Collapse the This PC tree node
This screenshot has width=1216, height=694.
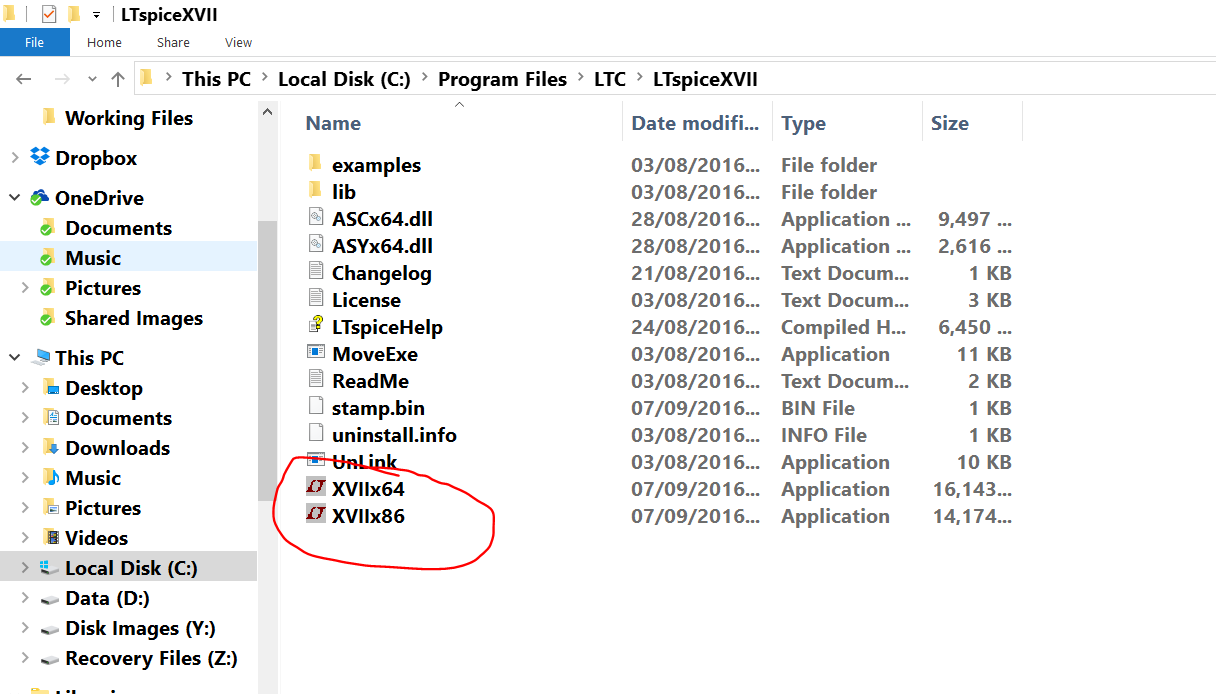15,358
